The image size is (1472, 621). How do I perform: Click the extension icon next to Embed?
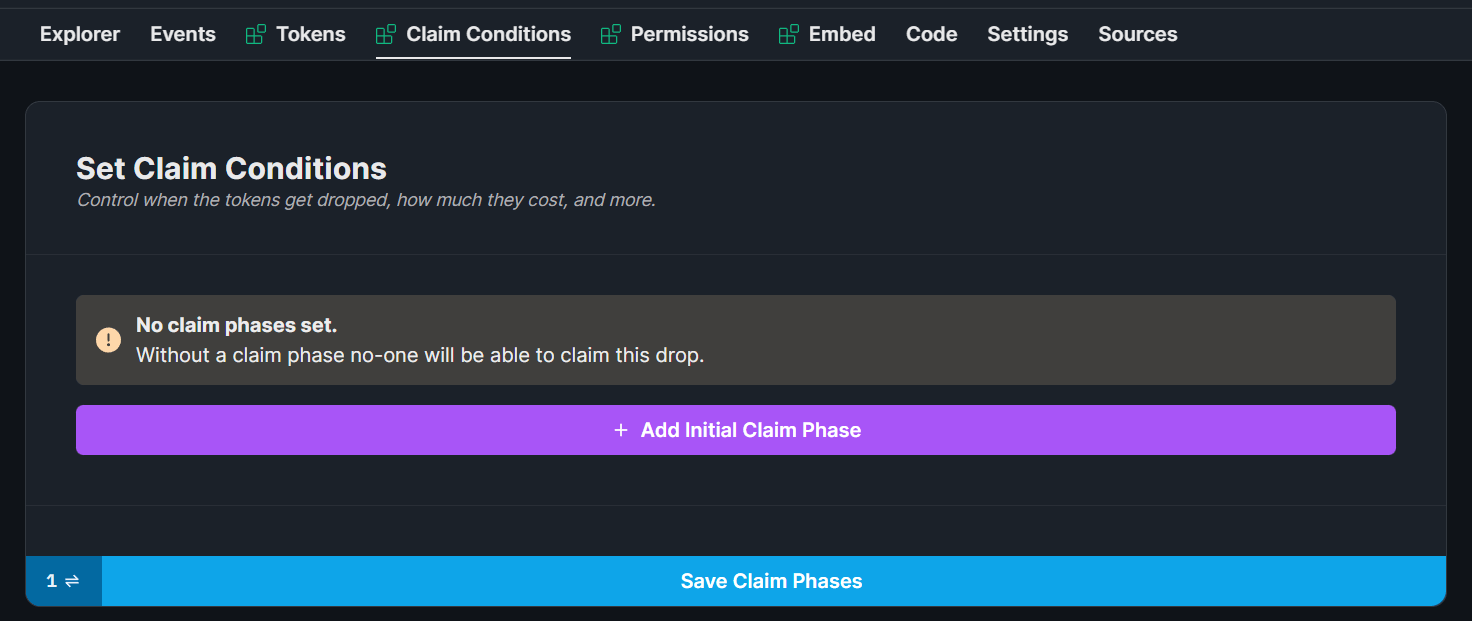(x=789, y=33)
